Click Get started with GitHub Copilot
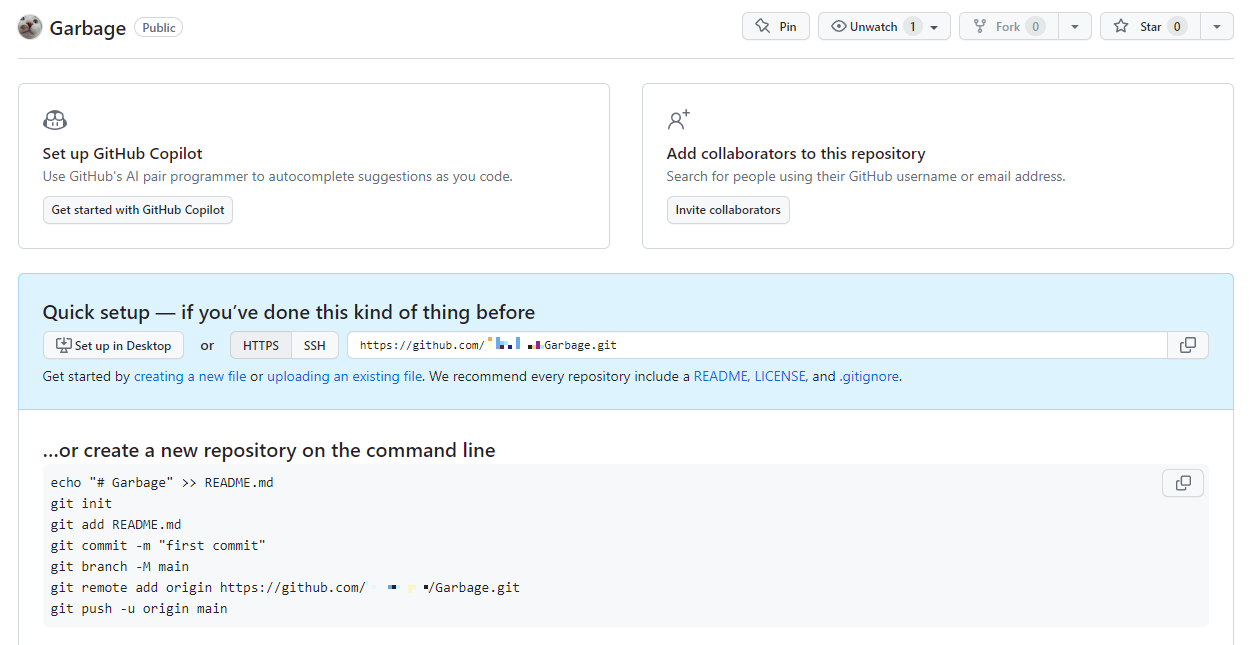This screenshot has width=1251, height=645. pos(138,210)
